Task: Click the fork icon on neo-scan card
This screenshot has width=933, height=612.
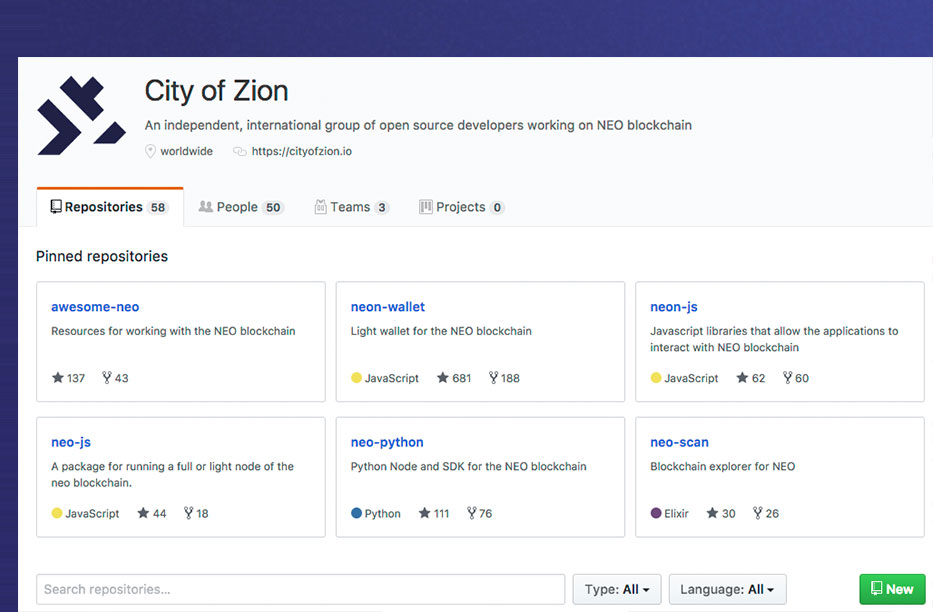Action: [757, 513]
